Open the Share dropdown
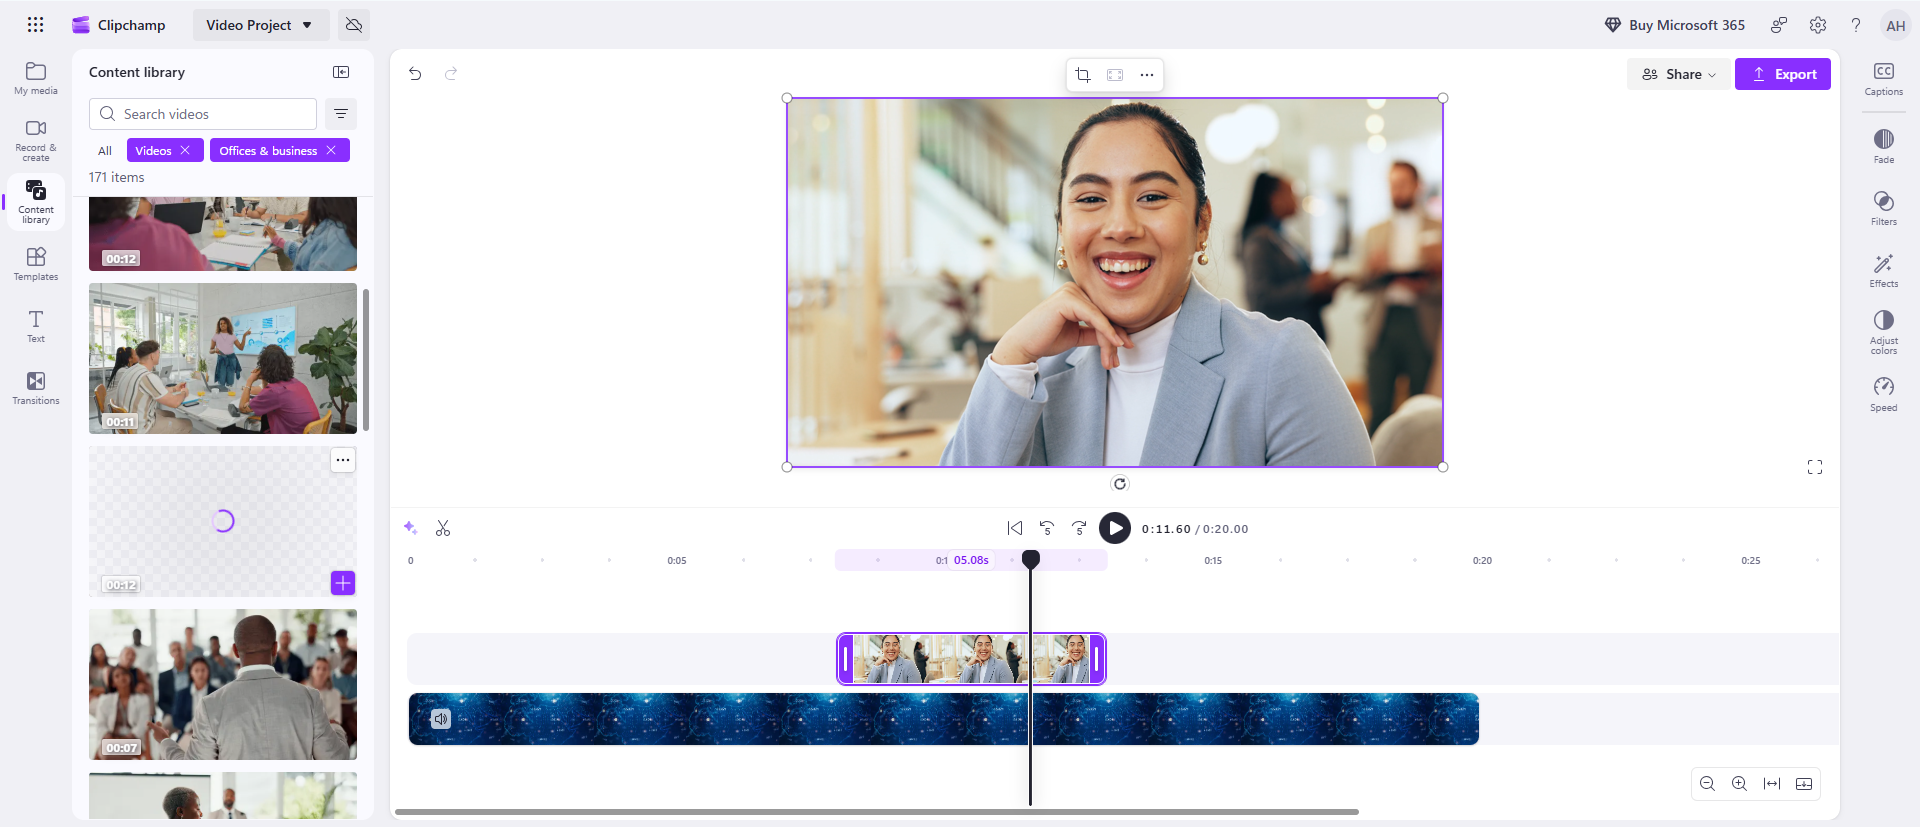 [x=1679, y=74]
